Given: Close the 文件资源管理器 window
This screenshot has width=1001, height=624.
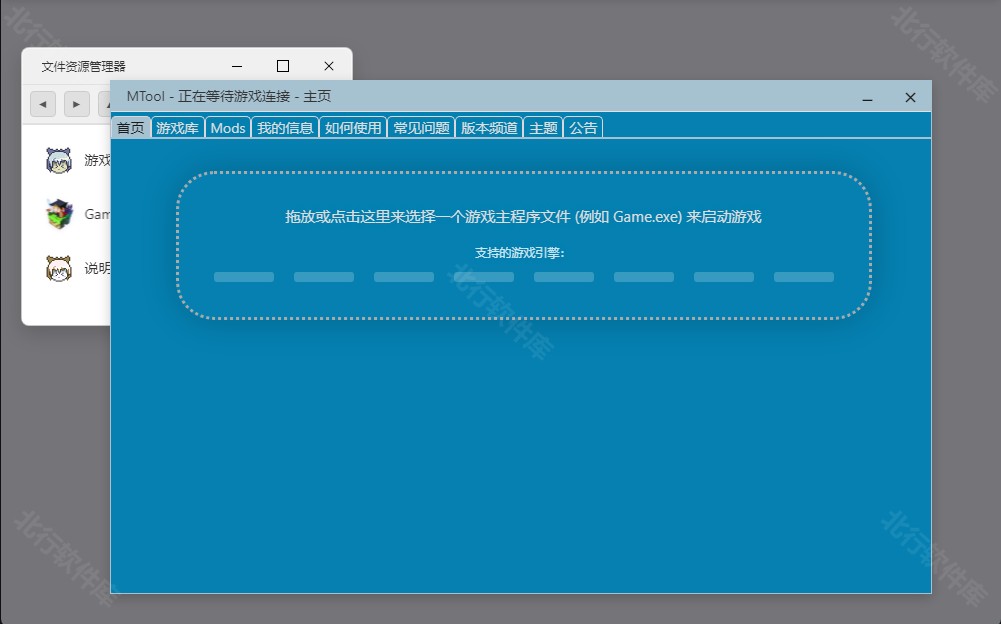Looking at the screenshot, I should tap(328, 66).
